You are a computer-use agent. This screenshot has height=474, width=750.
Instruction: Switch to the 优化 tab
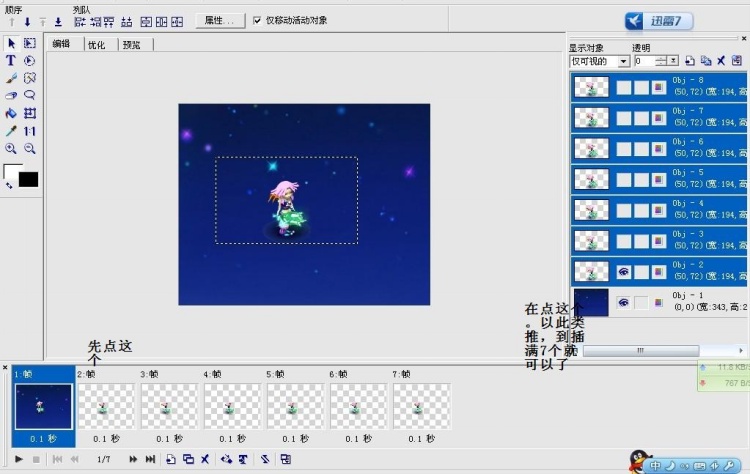(97, 44)
